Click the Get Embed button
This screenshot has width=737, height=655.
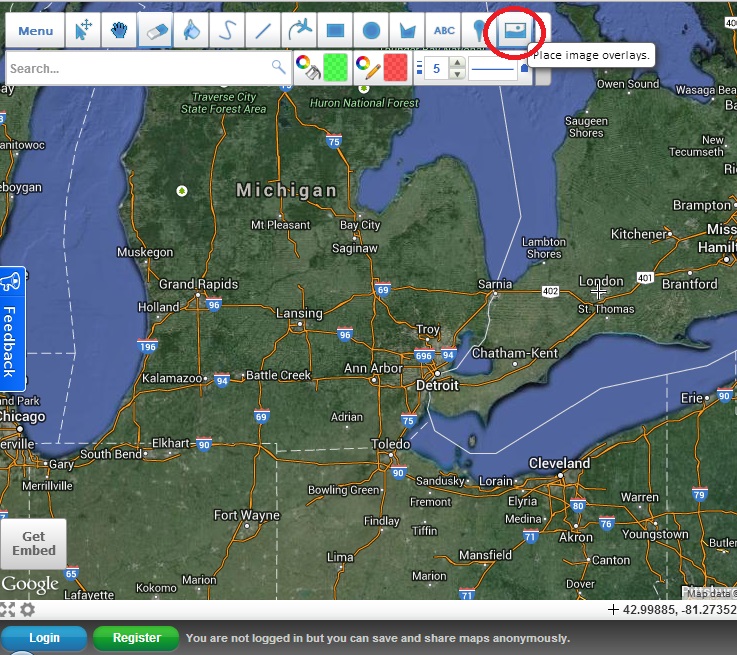click(33, 544)
